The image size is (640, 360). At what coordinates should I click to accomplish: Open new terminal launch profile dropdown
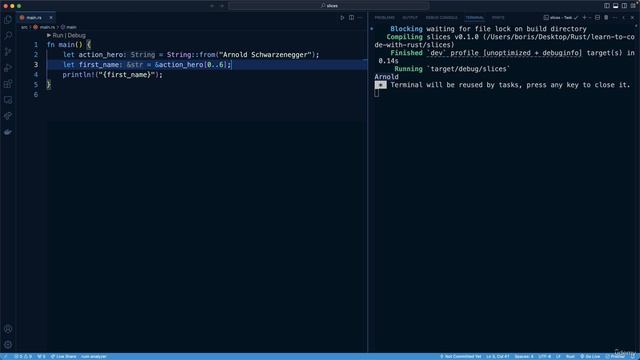tap(590, 18)
